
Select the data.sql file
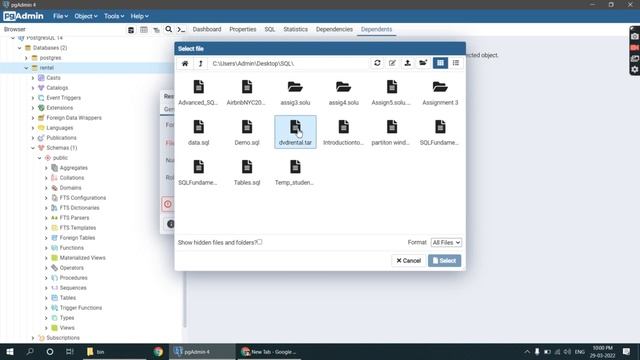point(198,132)
